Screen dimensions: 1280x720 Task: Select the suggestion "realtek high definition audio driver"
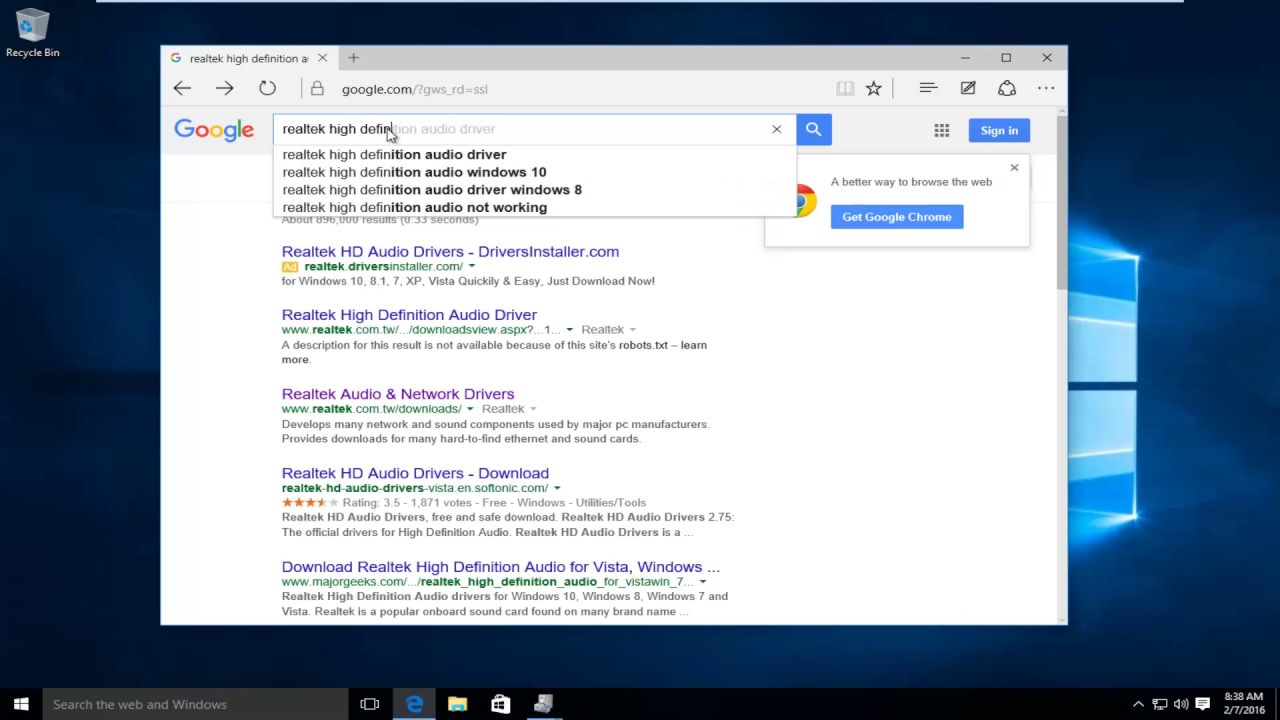point(535,154)
